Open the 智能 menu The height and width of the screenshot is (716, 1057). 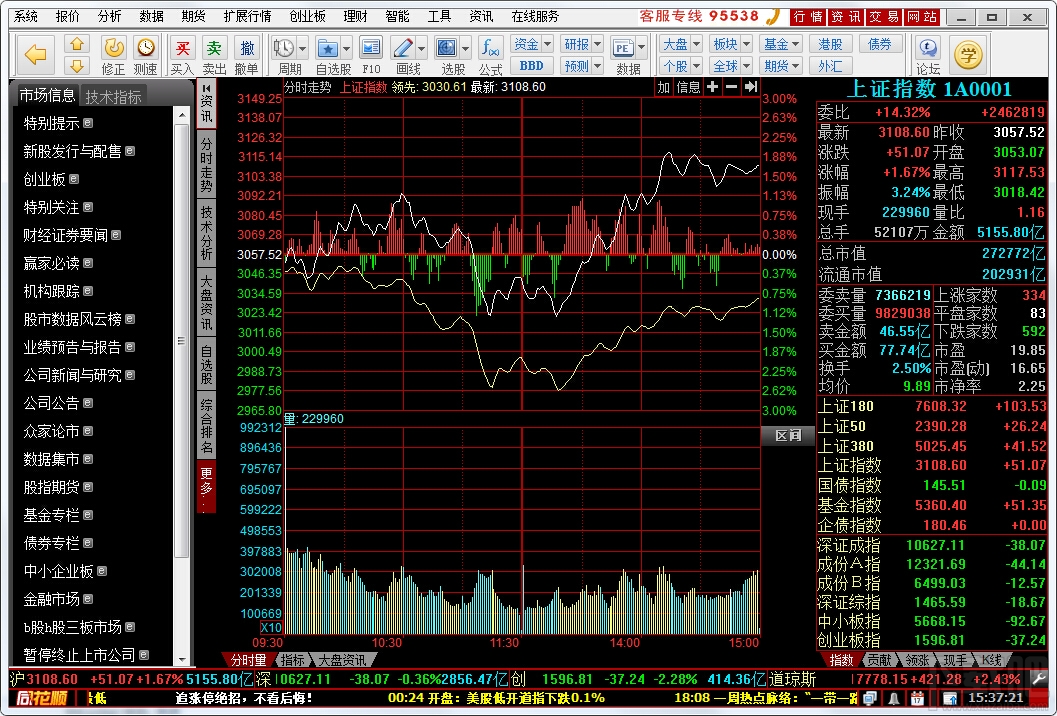coord(397,16)
